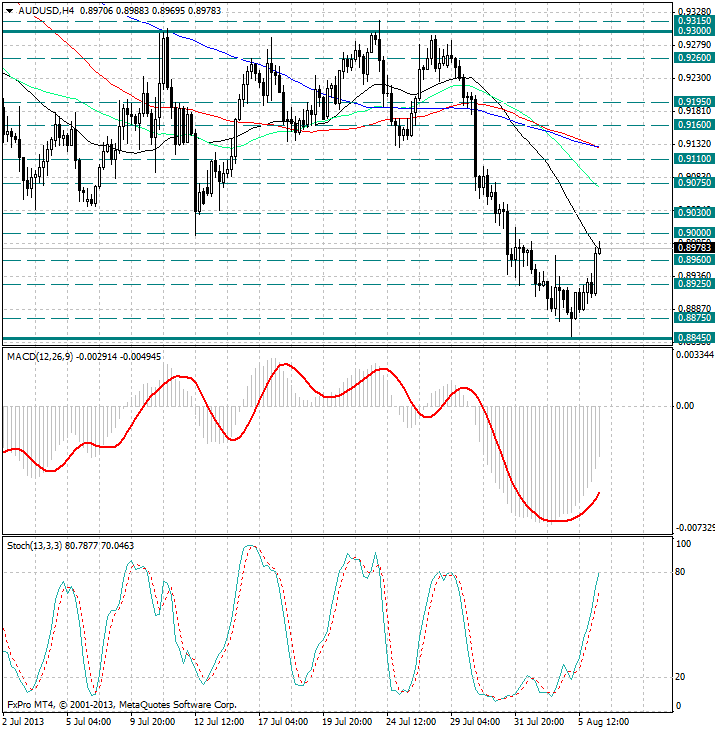Click the MACD scale value 0.003344
This screenshot has height=730, width=715.
click(x=695, y=355)
